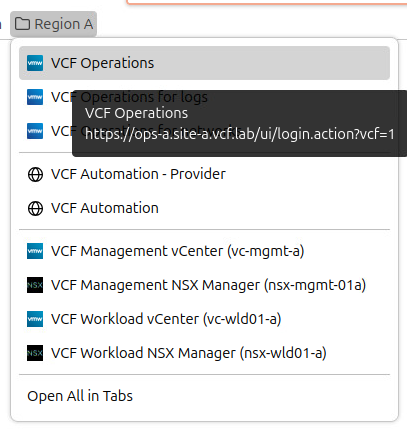
Task: Click VMware icon of VCF Workload vCenter
Action: click(x=35, y=319)
